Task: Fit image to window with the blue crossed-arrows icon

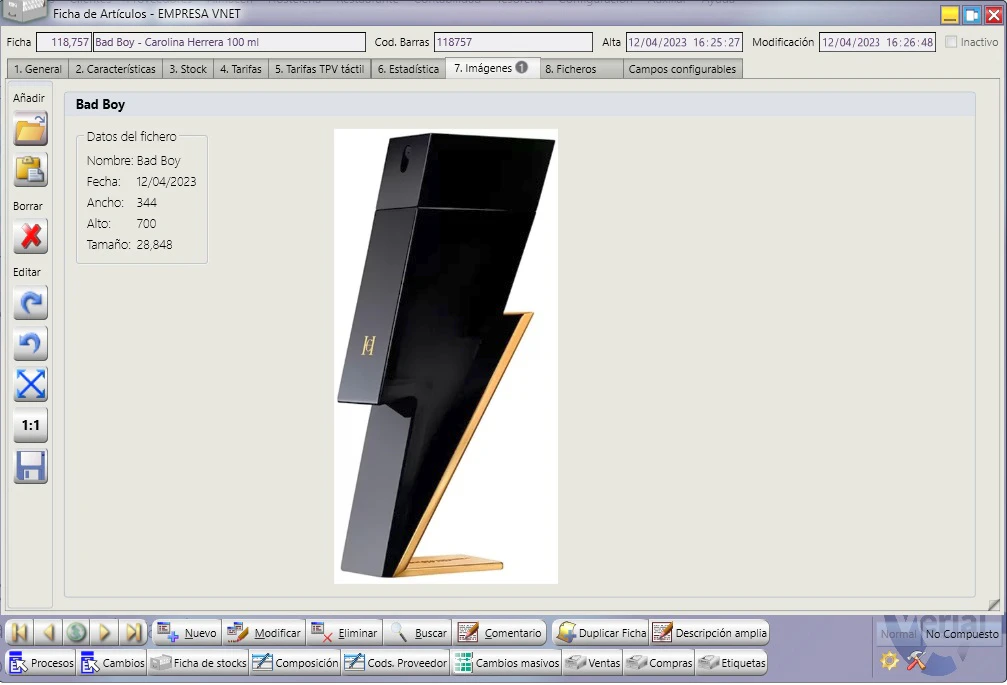Action: (30, 385)
